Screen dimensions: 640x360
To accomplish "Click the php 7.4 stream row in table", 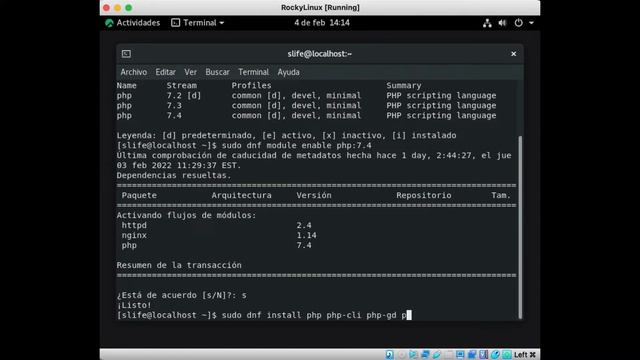I will click(307, 116).
